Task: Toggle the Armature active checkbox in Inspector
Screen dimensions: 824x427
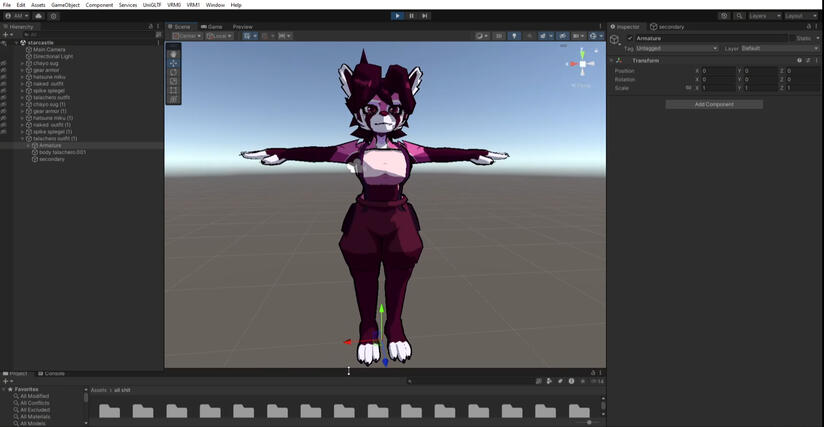Action: (629, 38)
